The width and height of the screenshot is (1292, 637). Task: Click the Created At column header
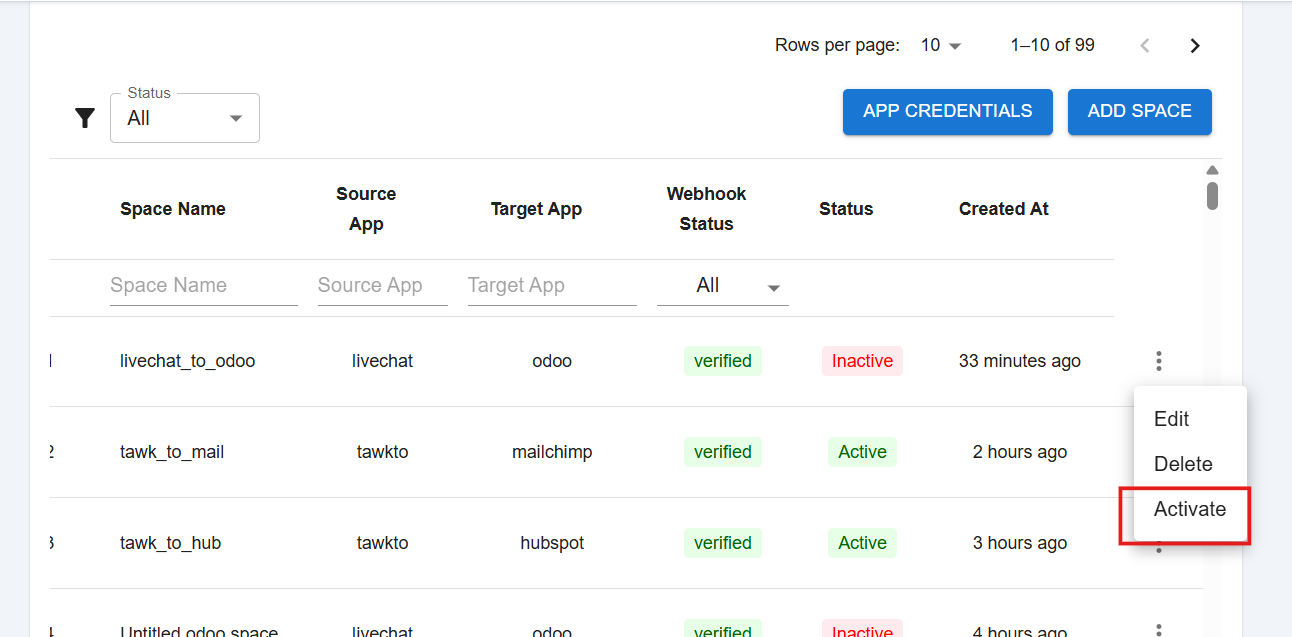(x=1004, y=209)
